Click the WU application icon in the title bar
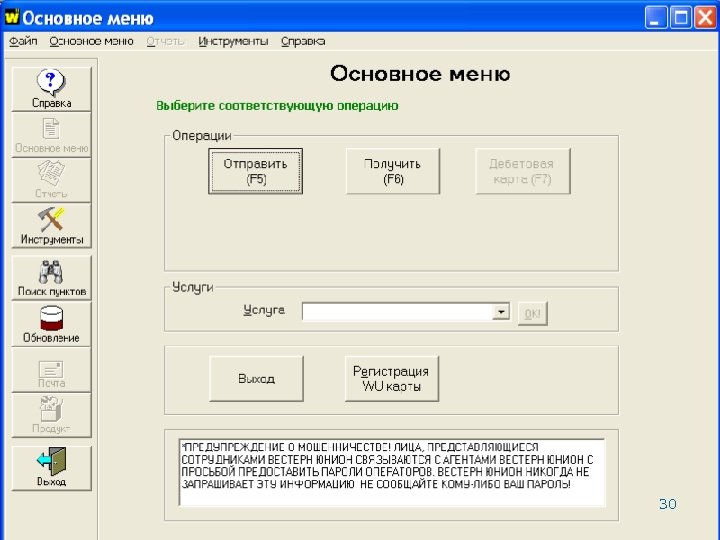The width and height of the screenshot is (720, 540). (x=12, y=17)
